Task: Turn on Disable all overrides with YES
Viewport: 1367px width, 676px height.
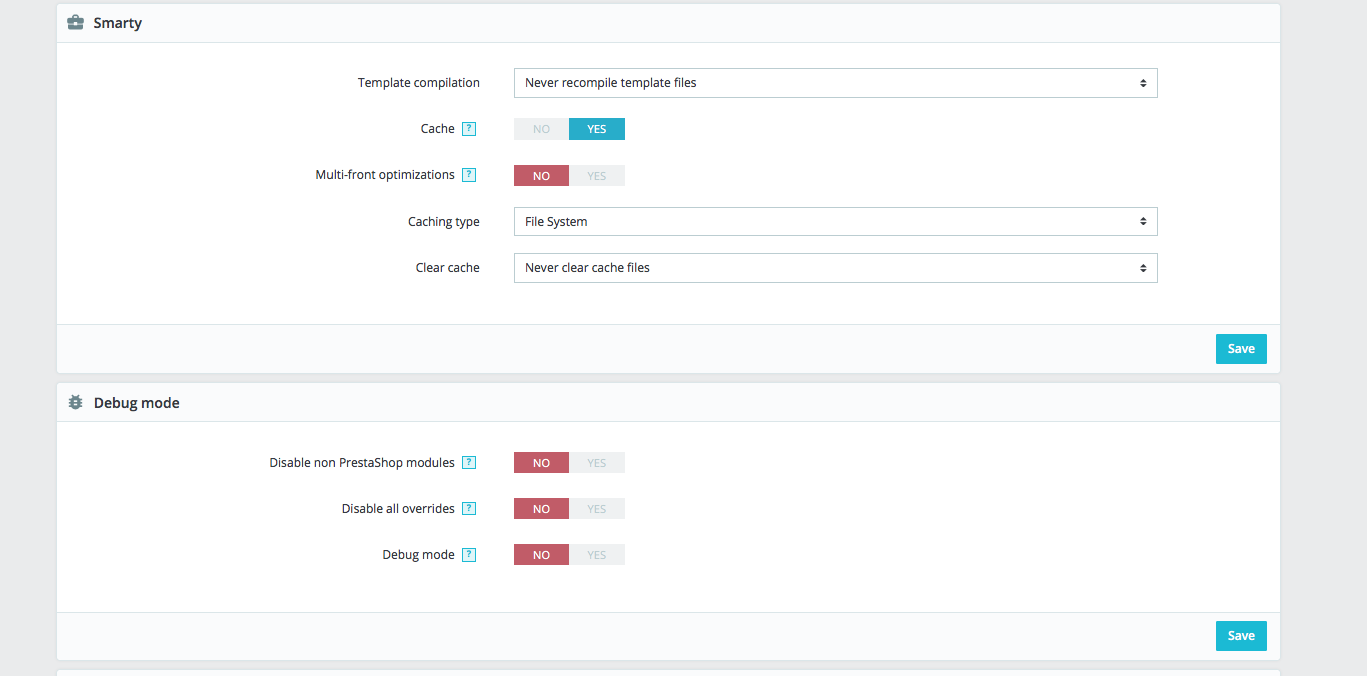Action: [x=597, y=509]
